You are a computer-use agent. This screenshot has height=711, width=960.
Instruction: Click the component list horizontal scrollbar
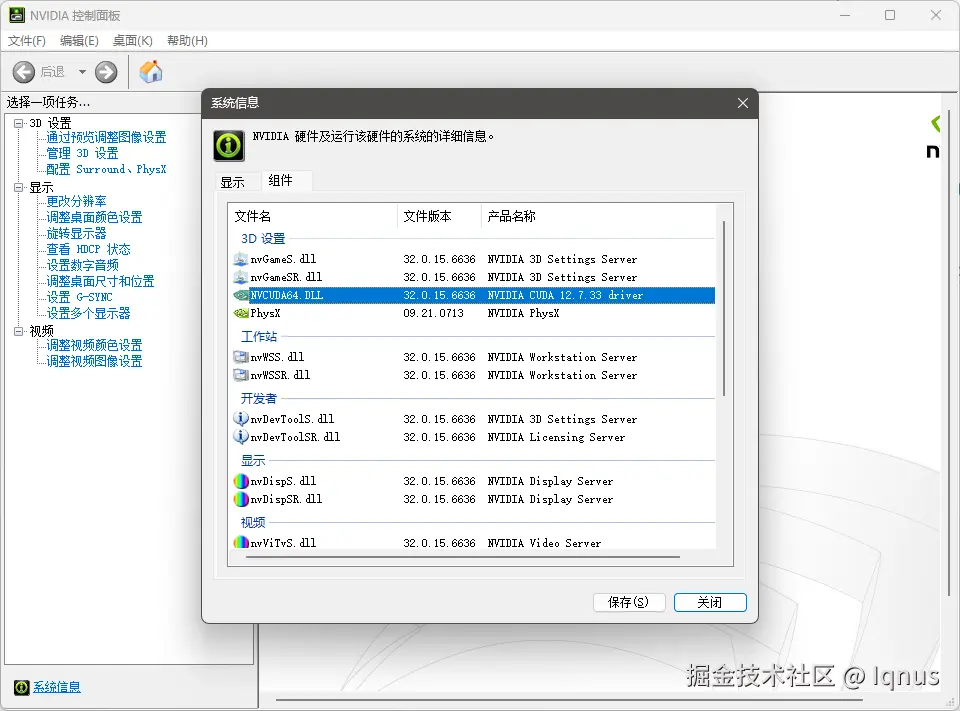tap(463, 557)
